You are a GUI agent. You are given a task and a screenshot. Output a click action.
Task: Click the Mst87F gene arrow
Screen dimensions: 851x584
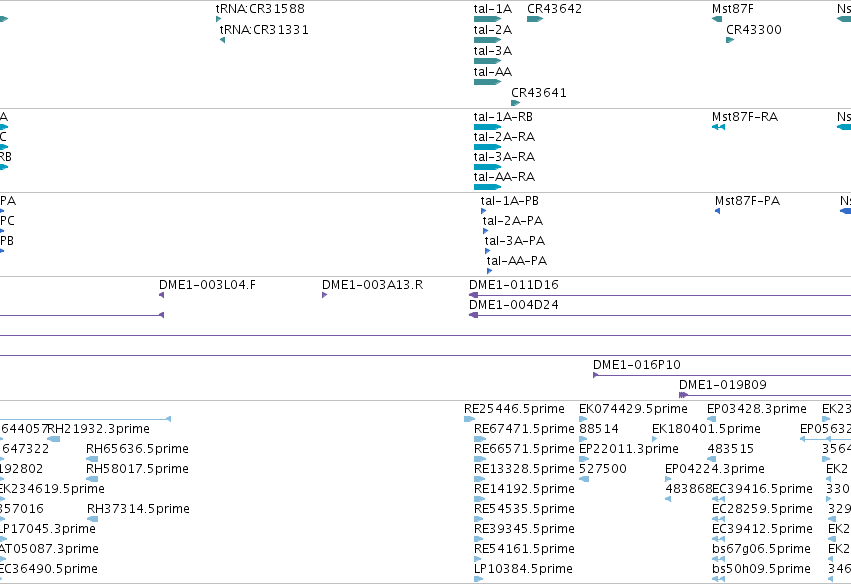click(717, 19)
